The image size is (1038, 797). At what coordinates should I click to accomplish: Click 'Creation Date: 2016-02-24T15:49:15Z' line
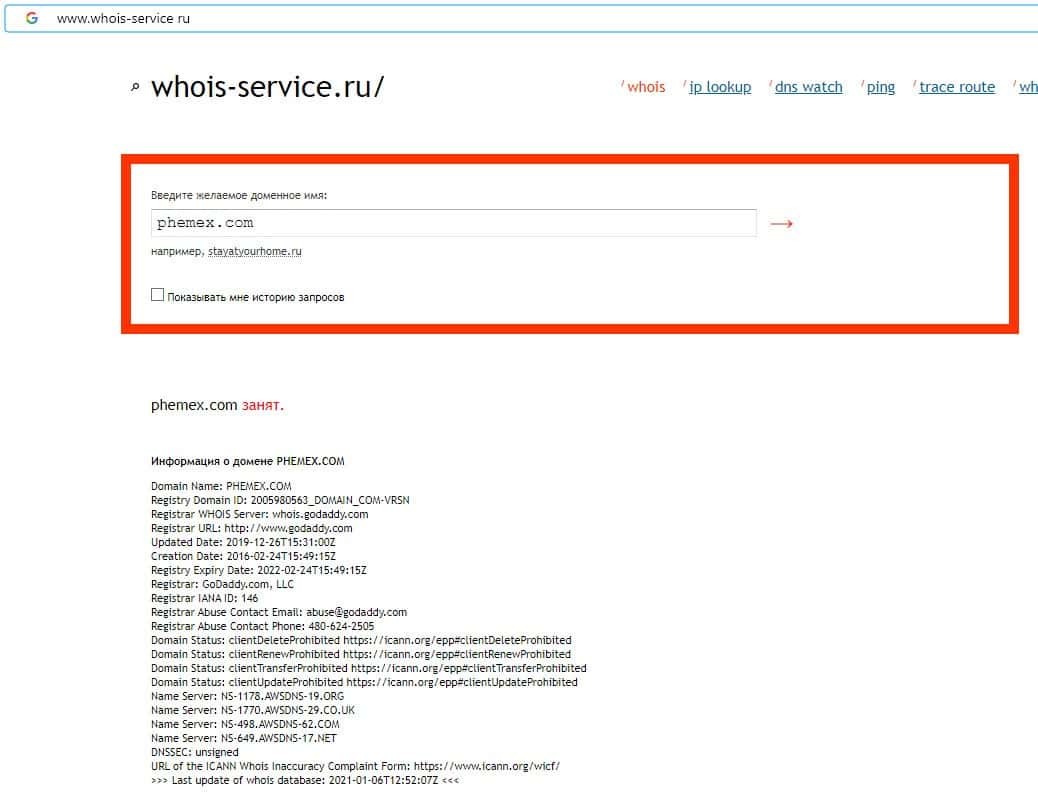pos(243,556)
